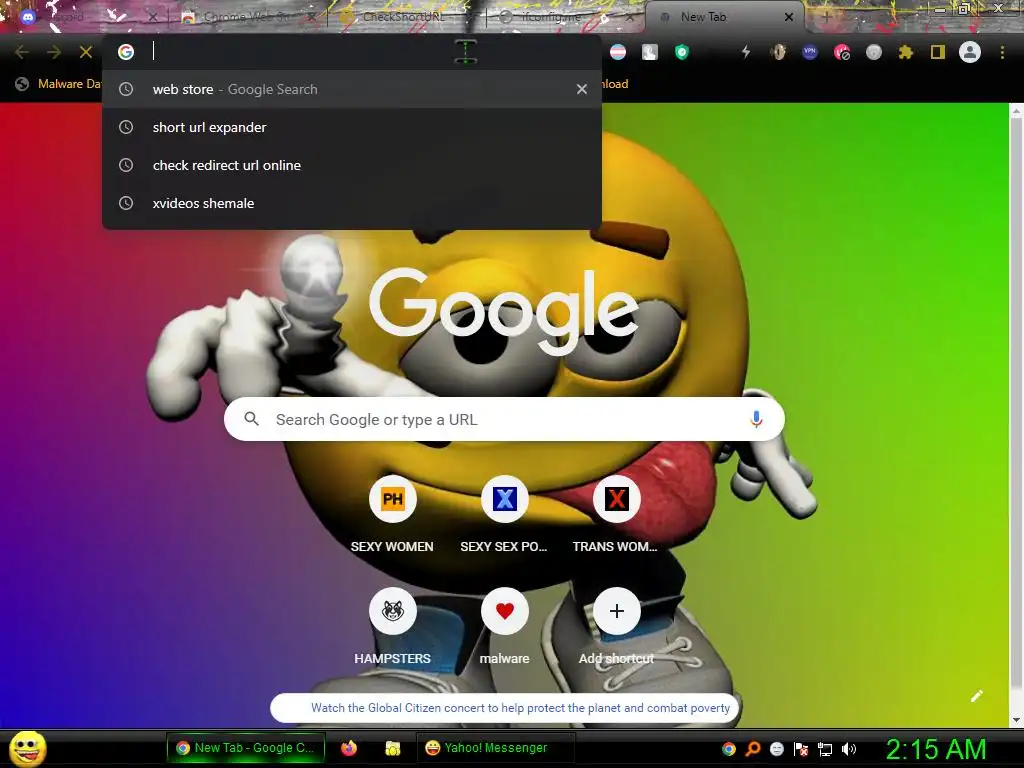
Task: Open the SEXY SEX PO... shortcut tile
Action: click(x=504, y=515)
